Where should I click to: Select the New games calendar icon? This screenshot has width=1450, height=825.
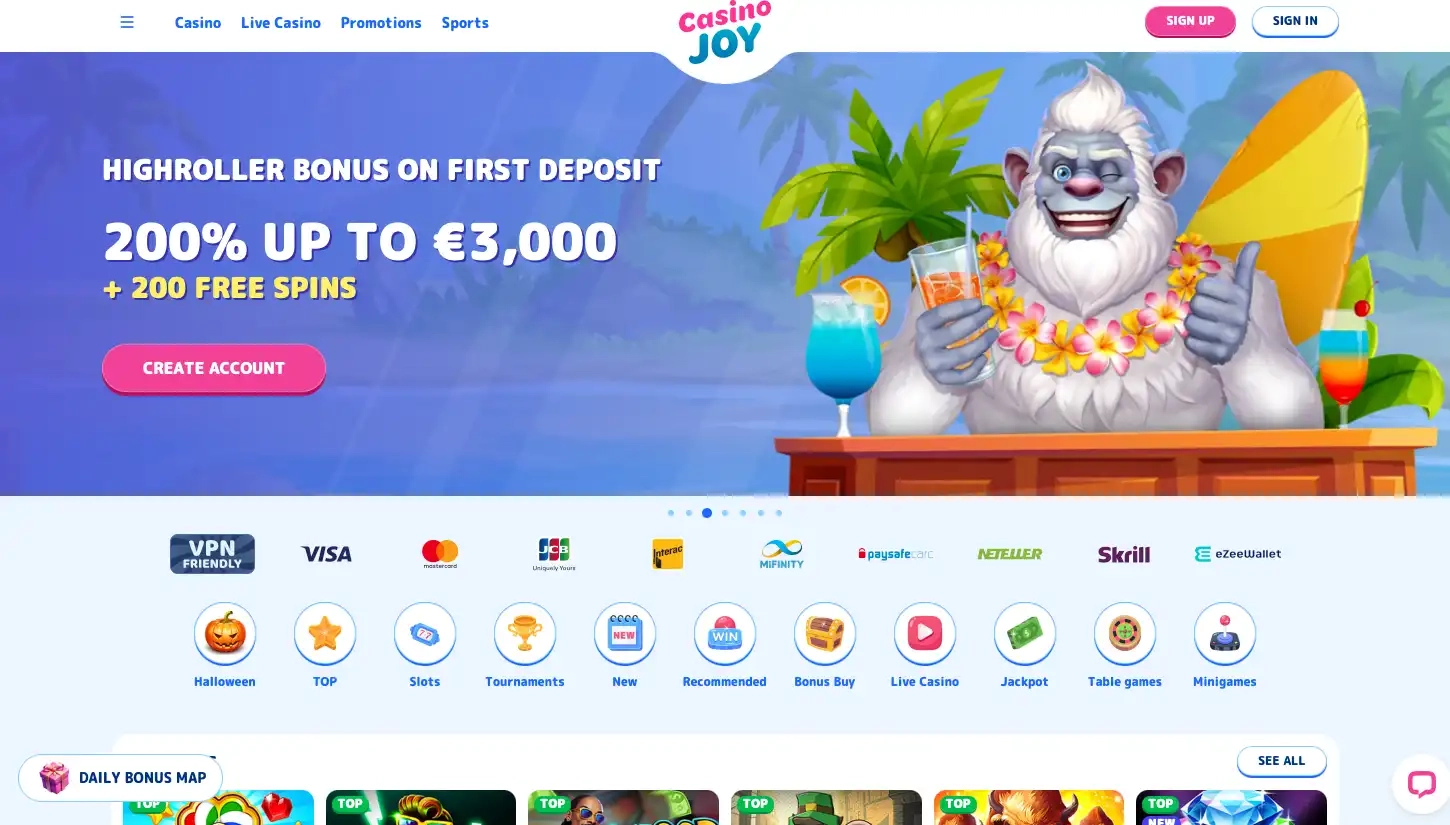pyautogui.click(x=625, y=634)
